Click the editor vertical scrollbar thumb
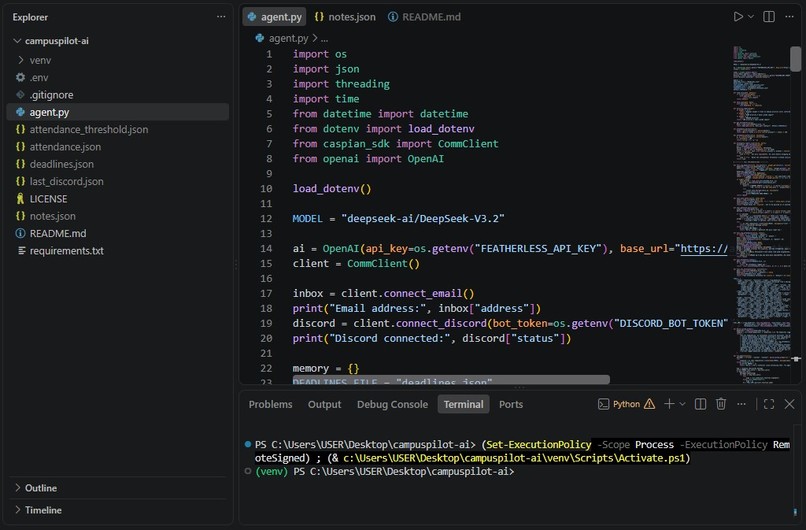The height and width of the screenshot is (530, 806). pyautogui.click(x=796, y=59)
